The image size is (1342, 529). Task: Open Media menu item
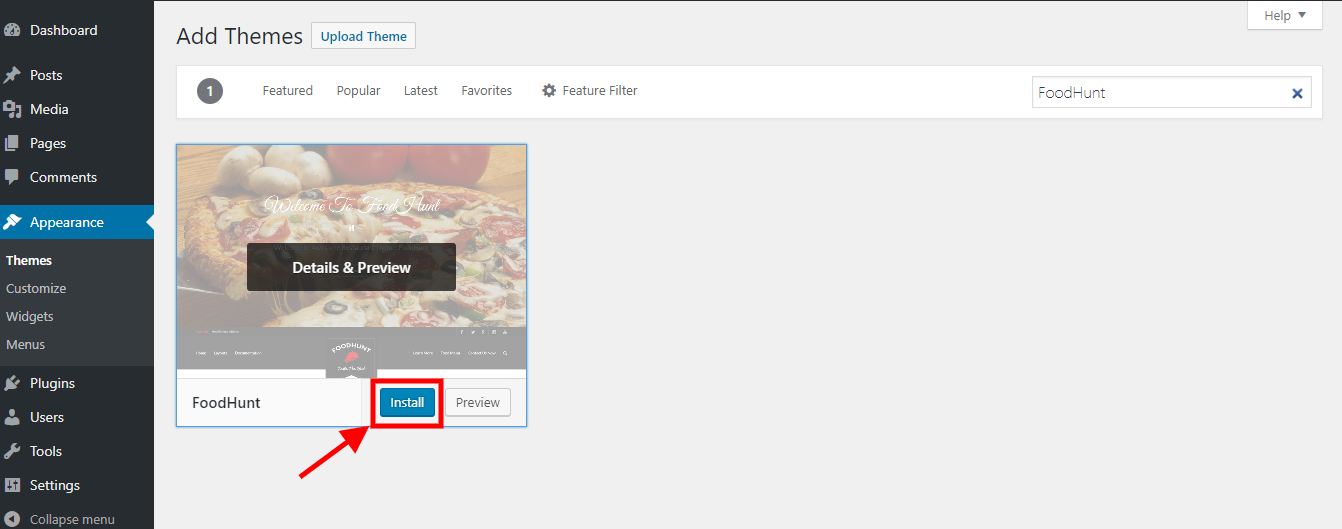pyautogui.click(x=77, y=109)
